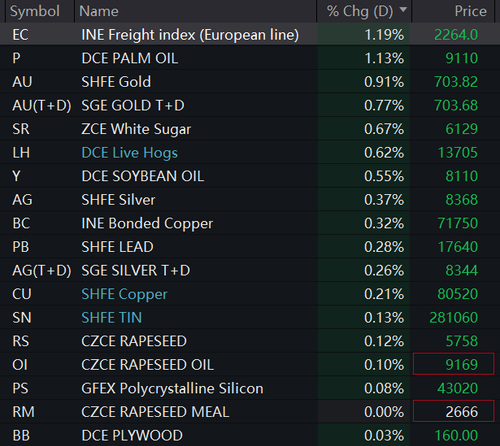Open the SGE GOLD T+D row
This screenshot has width=500, height=446.
133,106
